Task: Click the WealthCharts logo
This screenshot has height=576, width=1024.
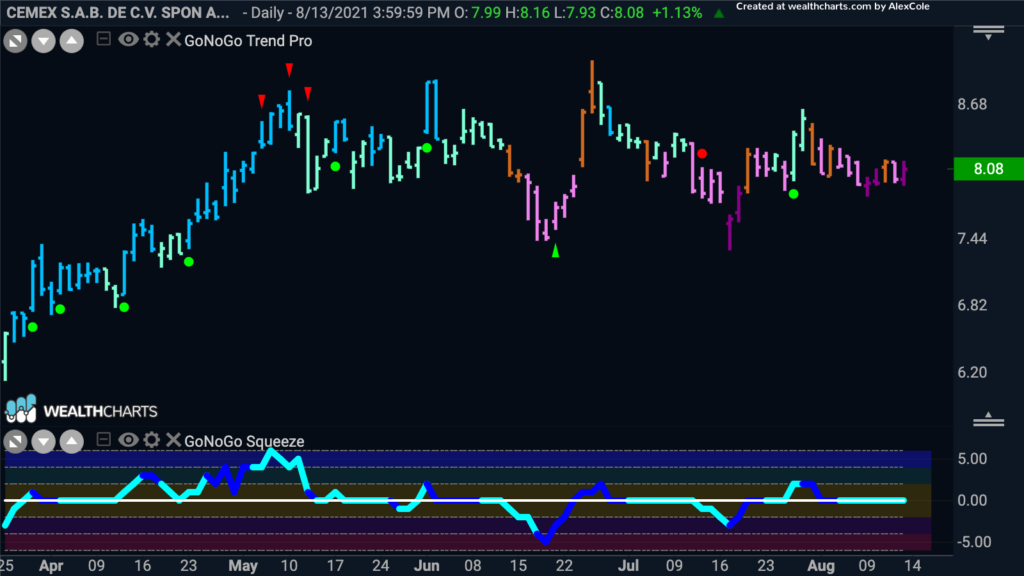Action: 80,410
